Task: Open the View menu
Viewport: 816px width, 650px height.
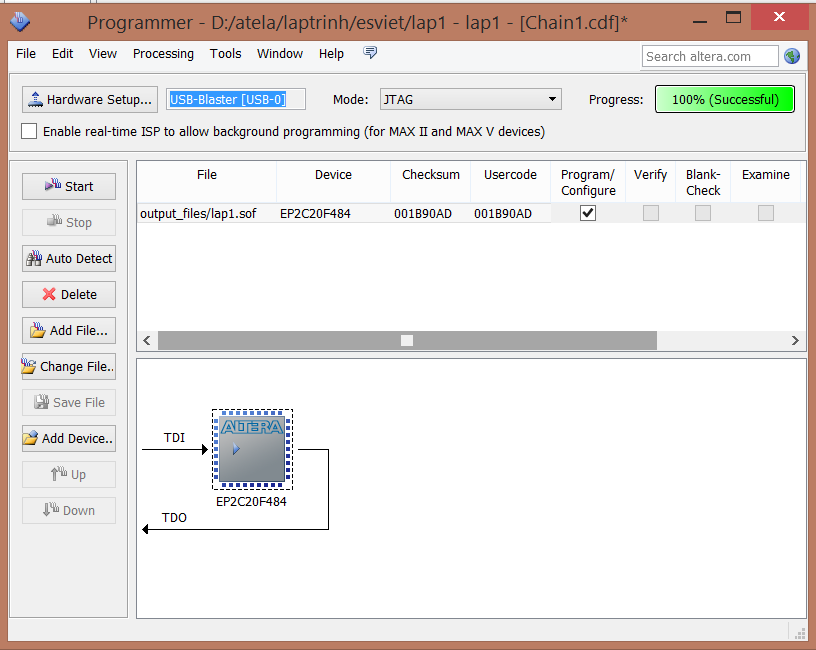Action: point(103,54)
